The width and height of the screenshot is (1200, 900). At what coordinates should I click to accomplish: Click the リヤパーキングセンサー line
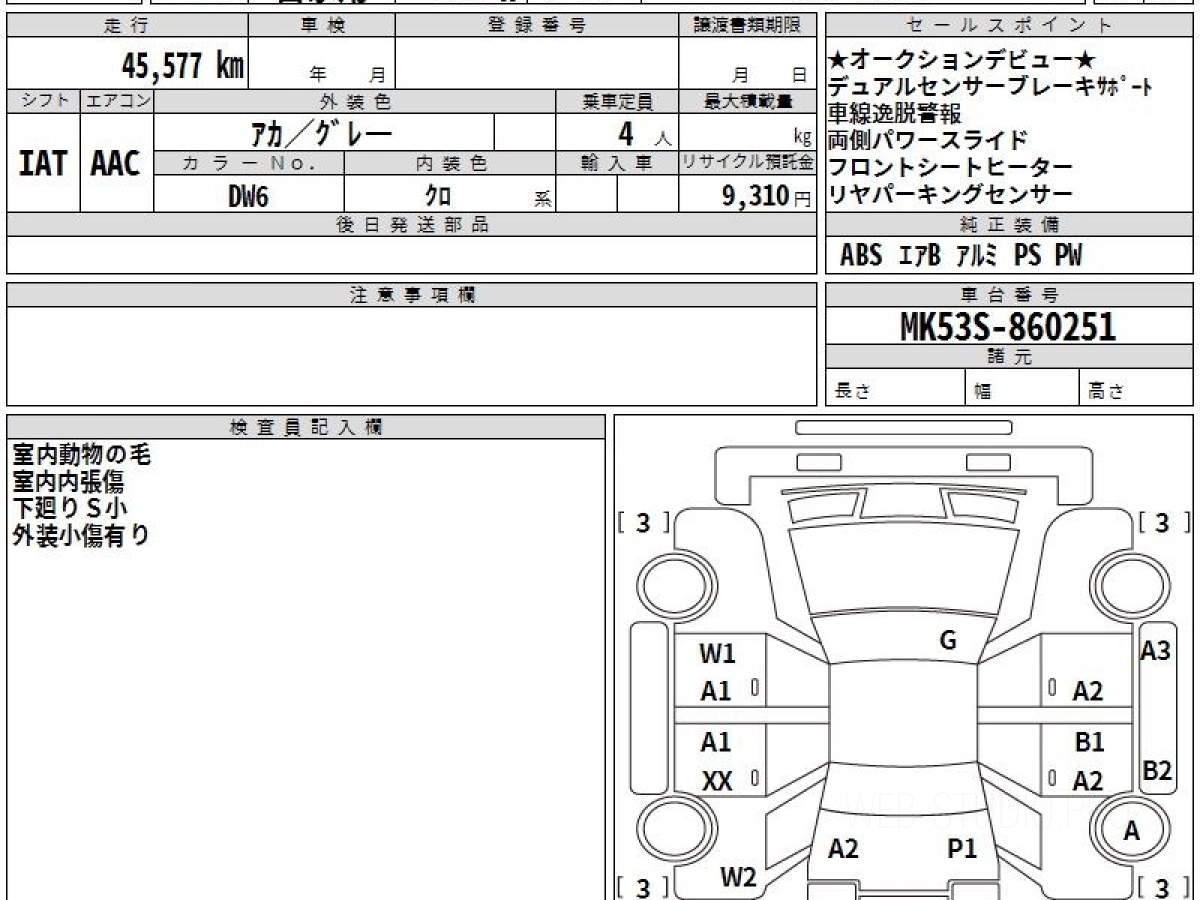tap(950, 194)
